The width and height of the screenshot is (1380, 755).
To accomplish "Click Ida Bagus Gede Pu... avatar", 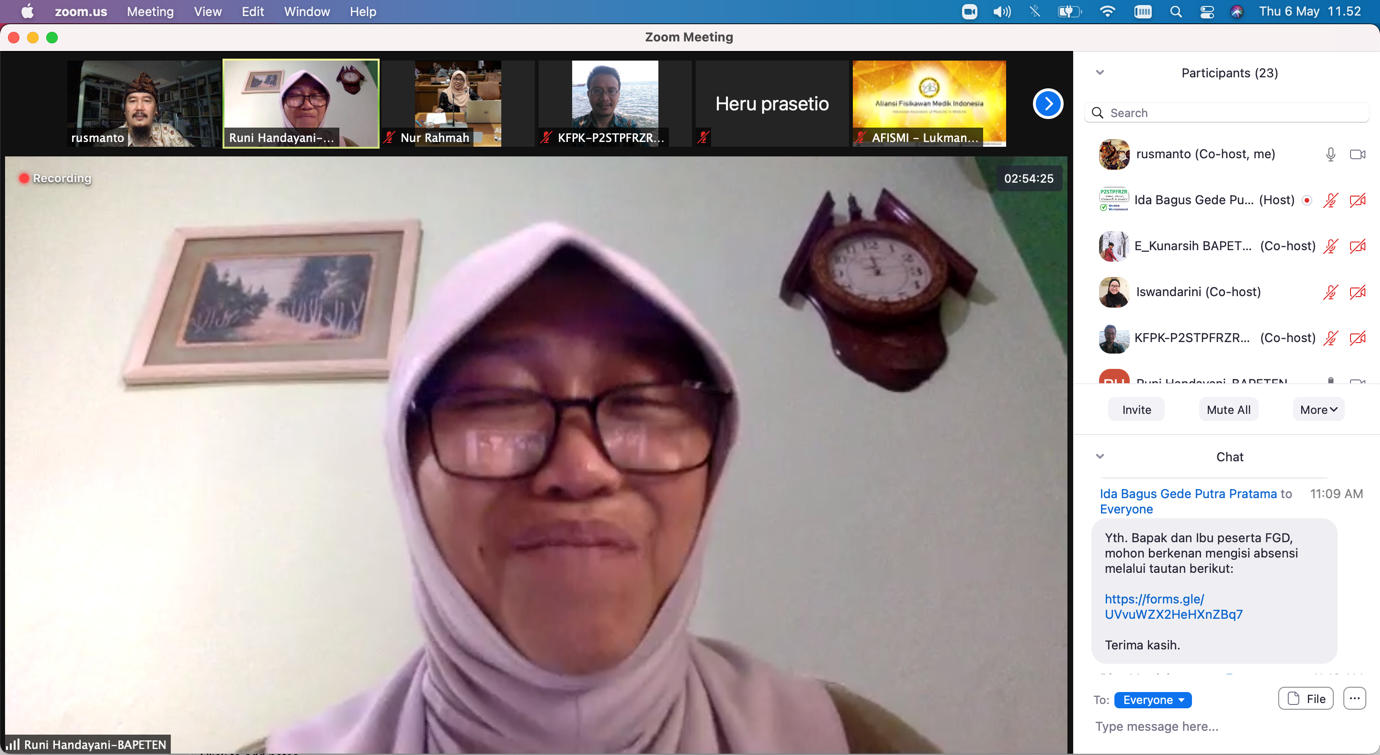I will point(1114,200).
